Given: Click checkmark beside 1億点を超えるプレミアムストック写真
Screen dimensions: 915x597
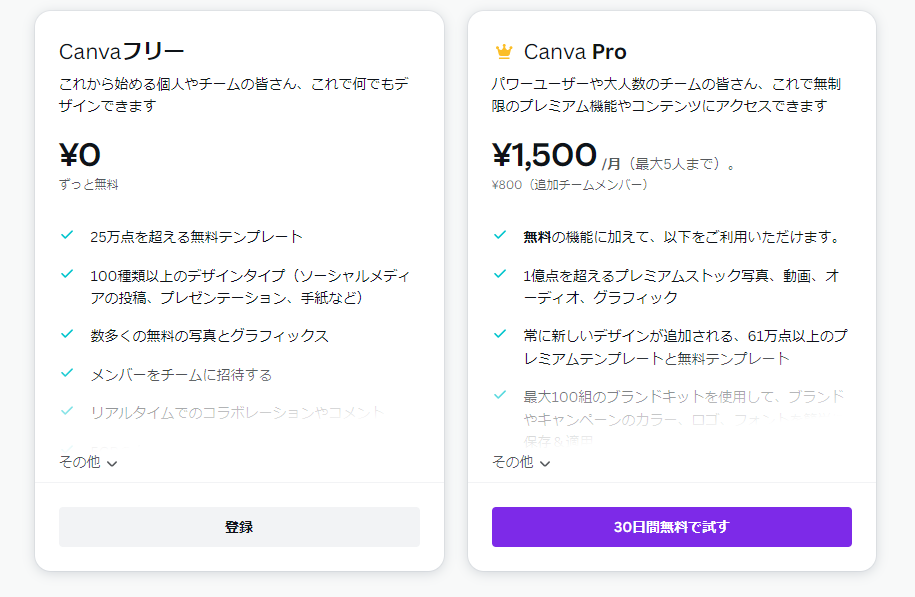Looking at the screenshot, I should 500,273.
